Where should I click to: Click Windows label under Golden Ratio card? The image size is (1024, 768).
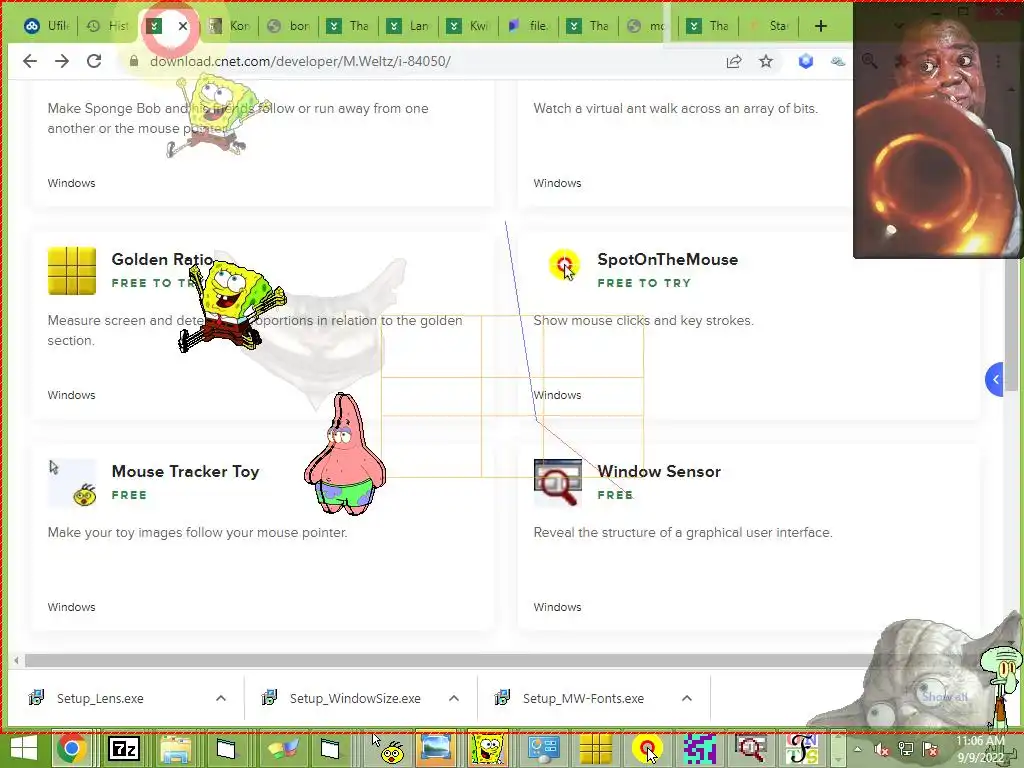pyautogui.click(x=71, y=395)
